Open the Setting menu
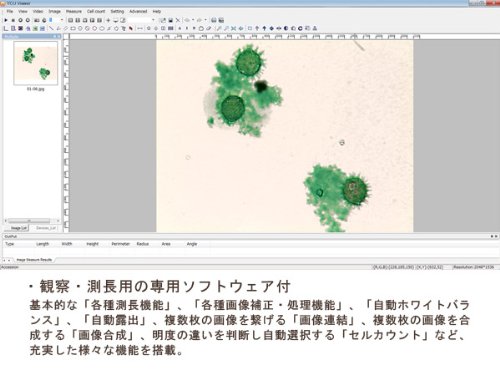This screenshot has width=500, height=375. point(117,11)
